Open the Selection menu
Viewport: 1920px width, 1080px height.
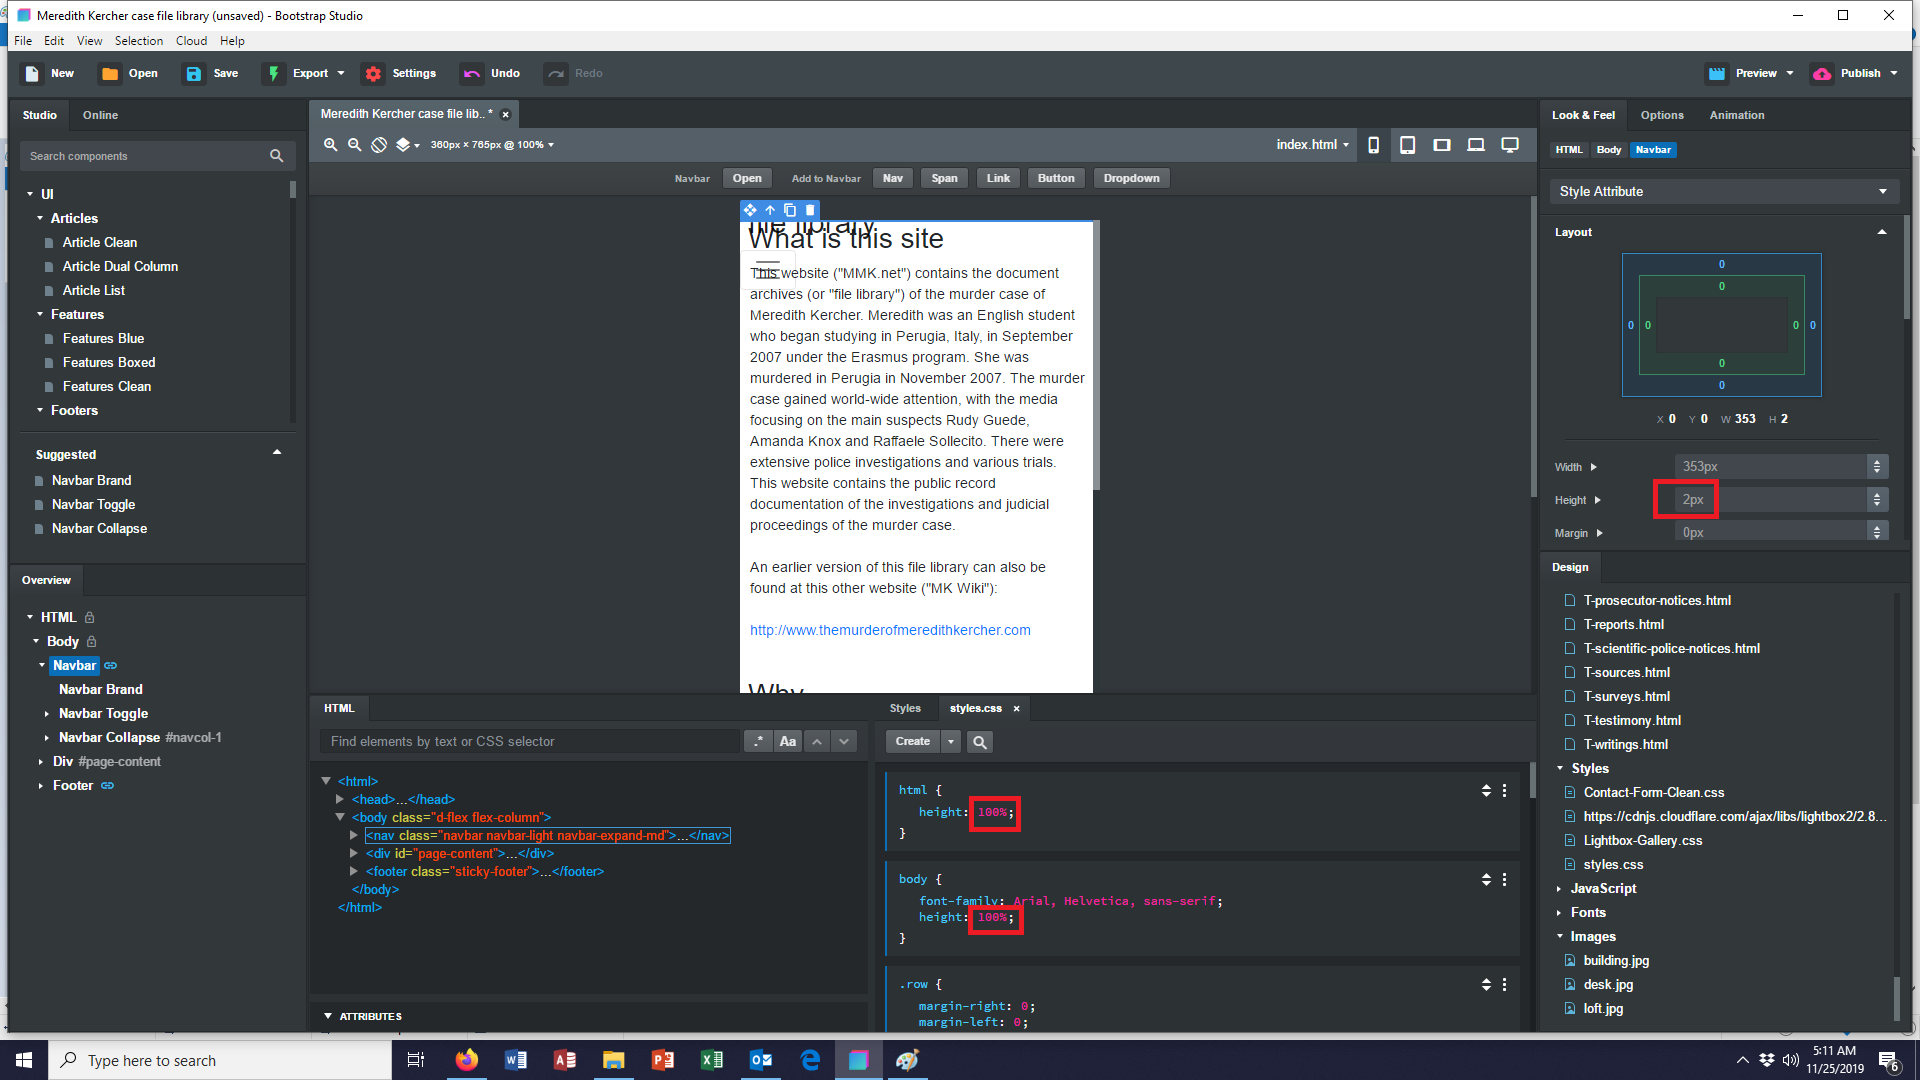point(138,41)
